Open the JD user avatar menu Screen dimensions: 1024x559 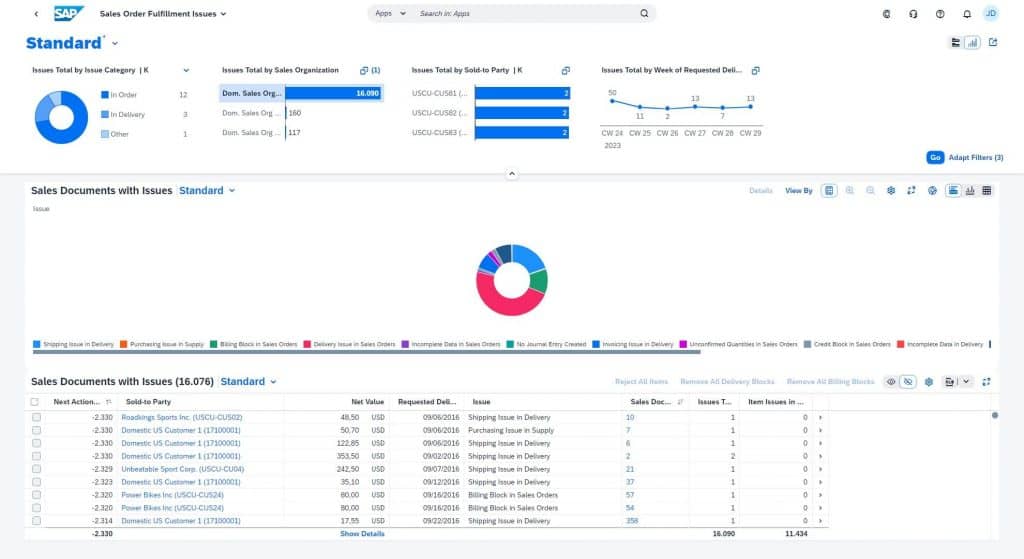[x=991, y=14]
